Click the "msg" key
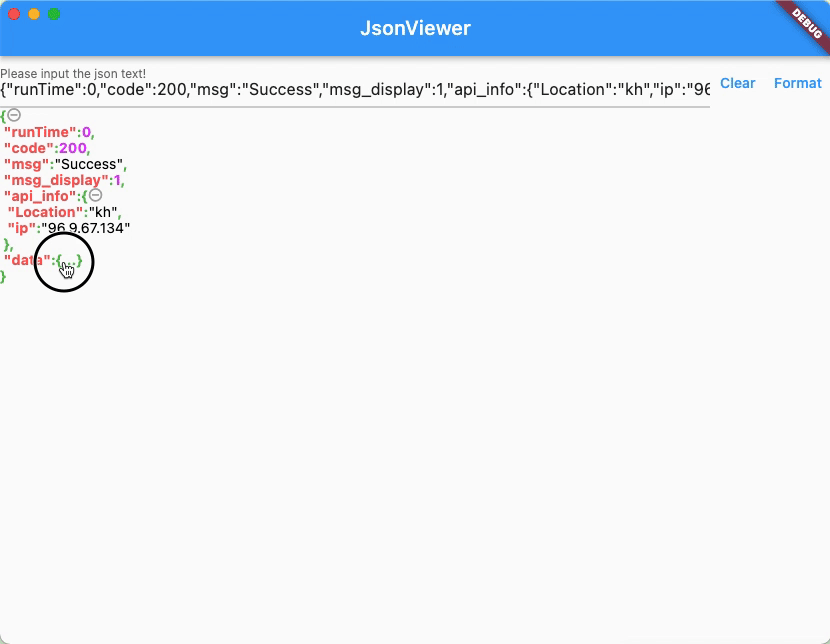830x644 pixels. click(x=26, y=164)
